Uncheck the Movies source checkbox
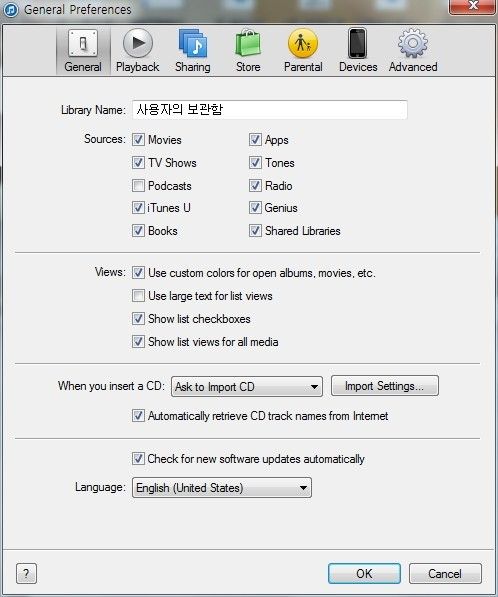 [x=138, y=140]
